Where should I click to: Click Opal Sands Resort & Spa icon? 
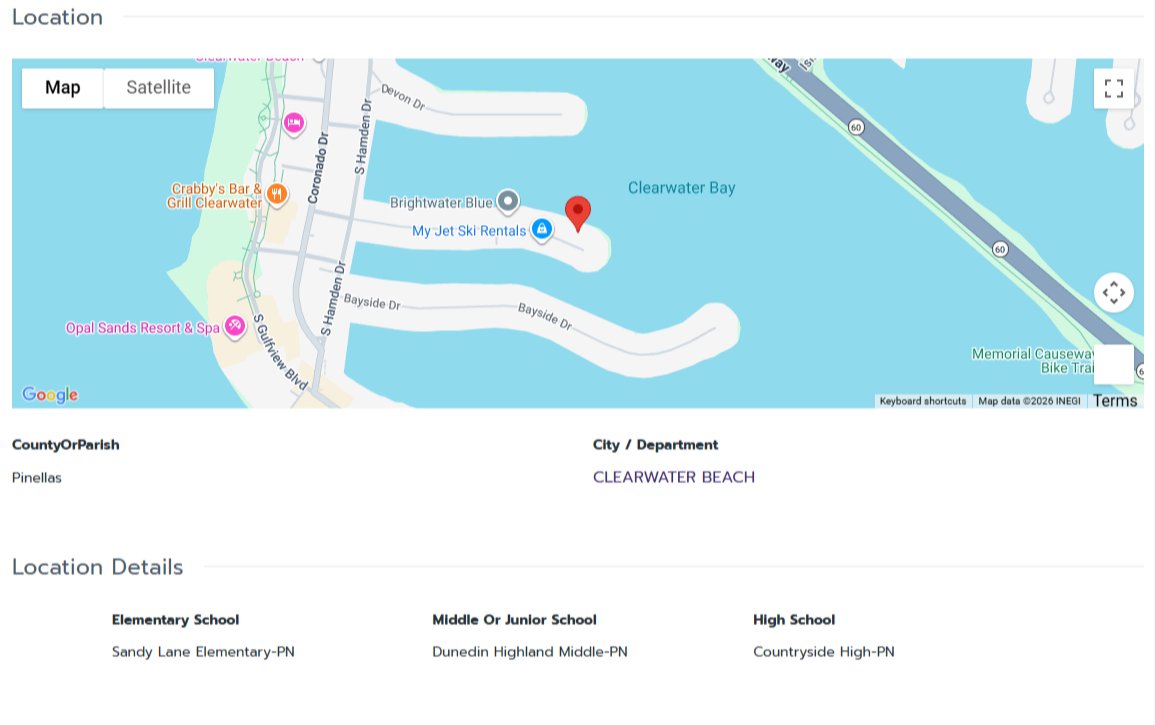[x=235, y=326]
